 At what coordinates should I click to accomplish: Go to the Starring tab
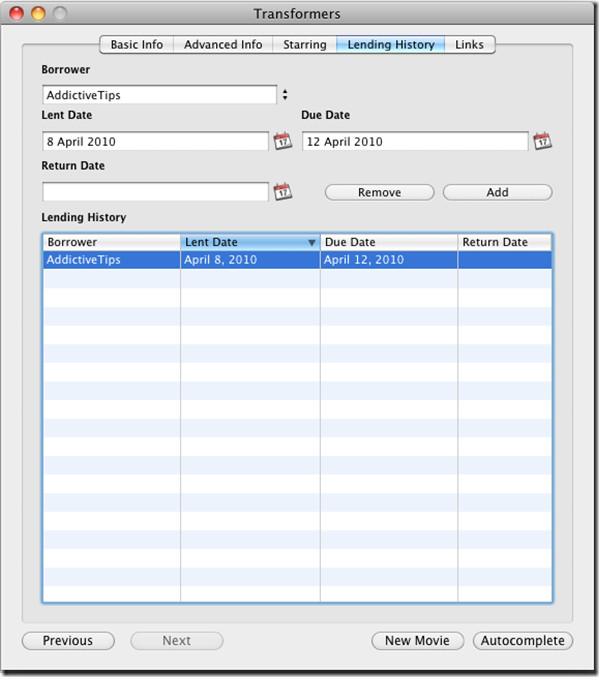(x=304, y=44)
